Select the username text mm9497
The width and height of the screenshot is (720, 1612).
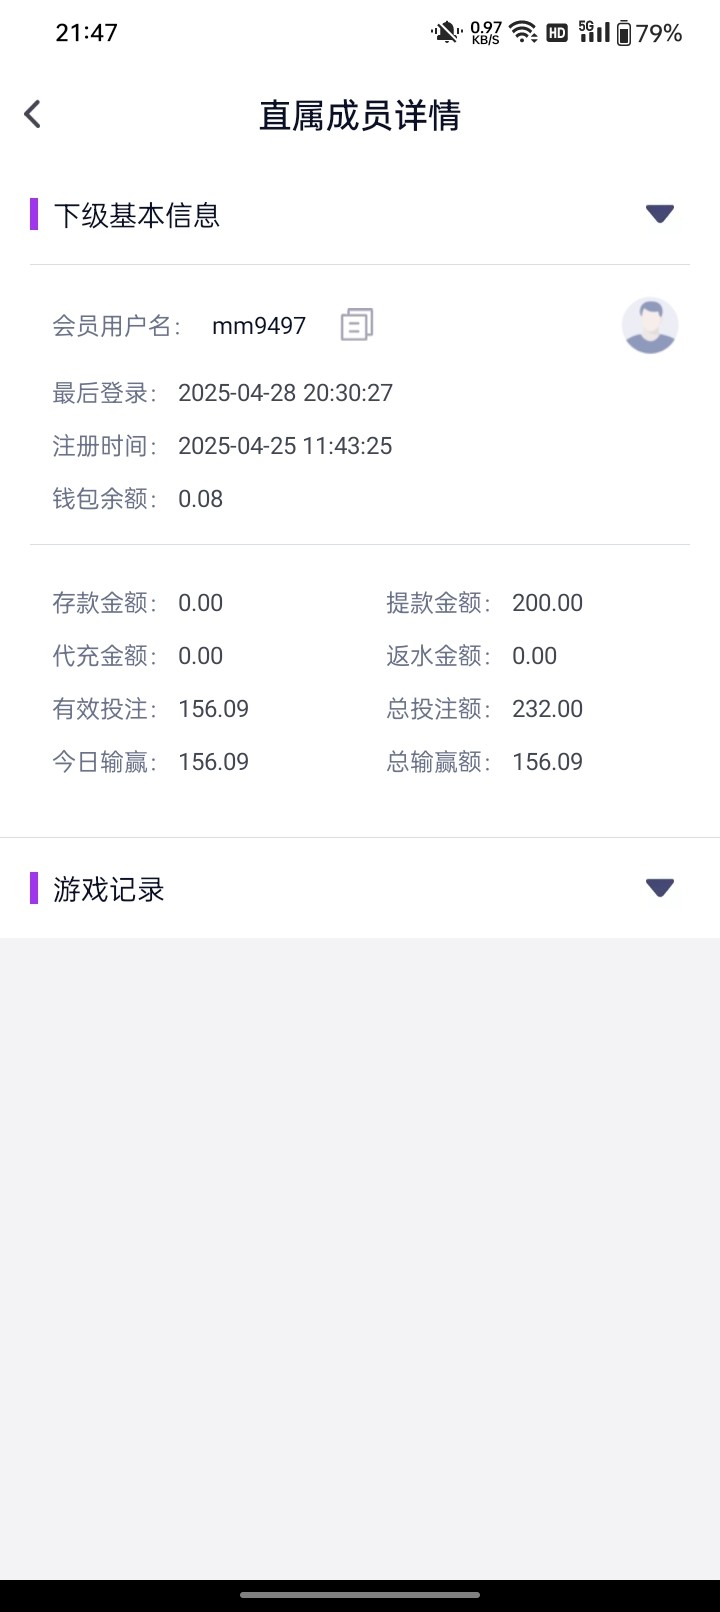click(259, 326)
